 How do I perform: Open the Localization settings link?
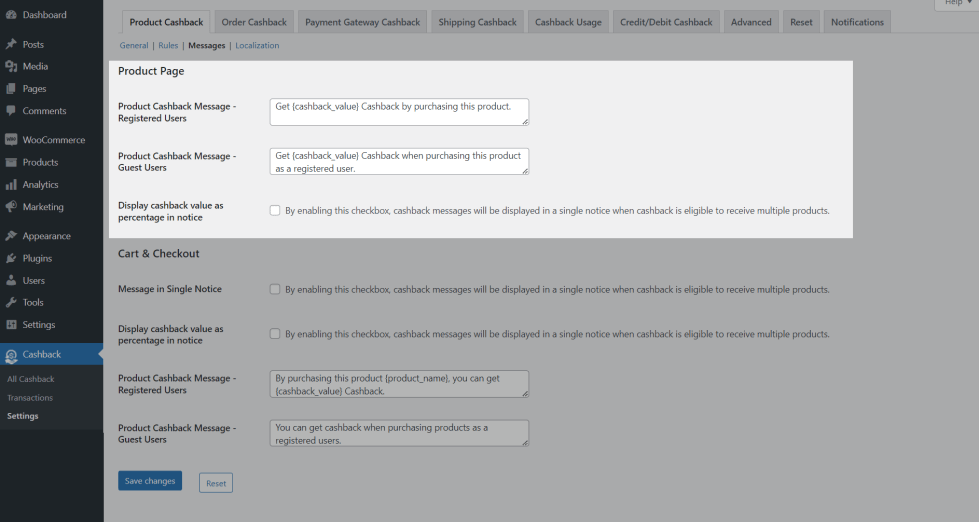pyautogui.click(x=257, y=46)
